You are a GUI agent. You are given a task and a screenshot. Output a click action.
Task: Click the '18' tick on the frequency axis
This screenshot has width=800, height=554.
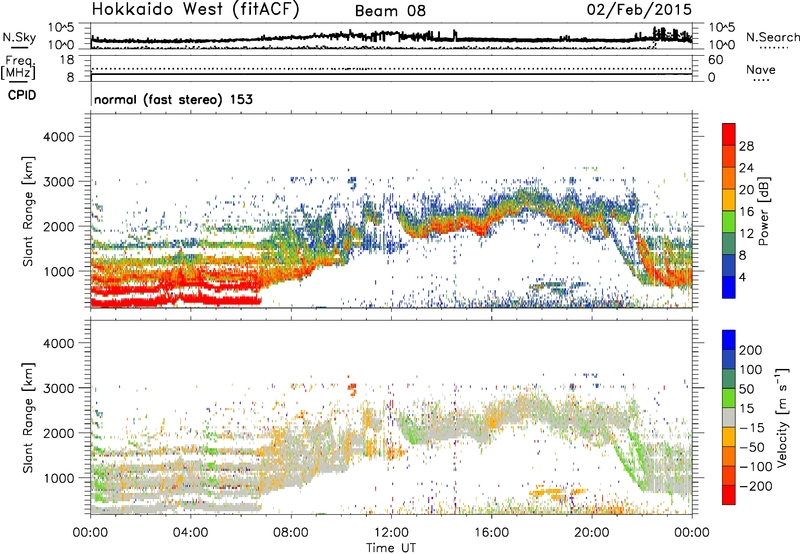[x=66, y=60]
